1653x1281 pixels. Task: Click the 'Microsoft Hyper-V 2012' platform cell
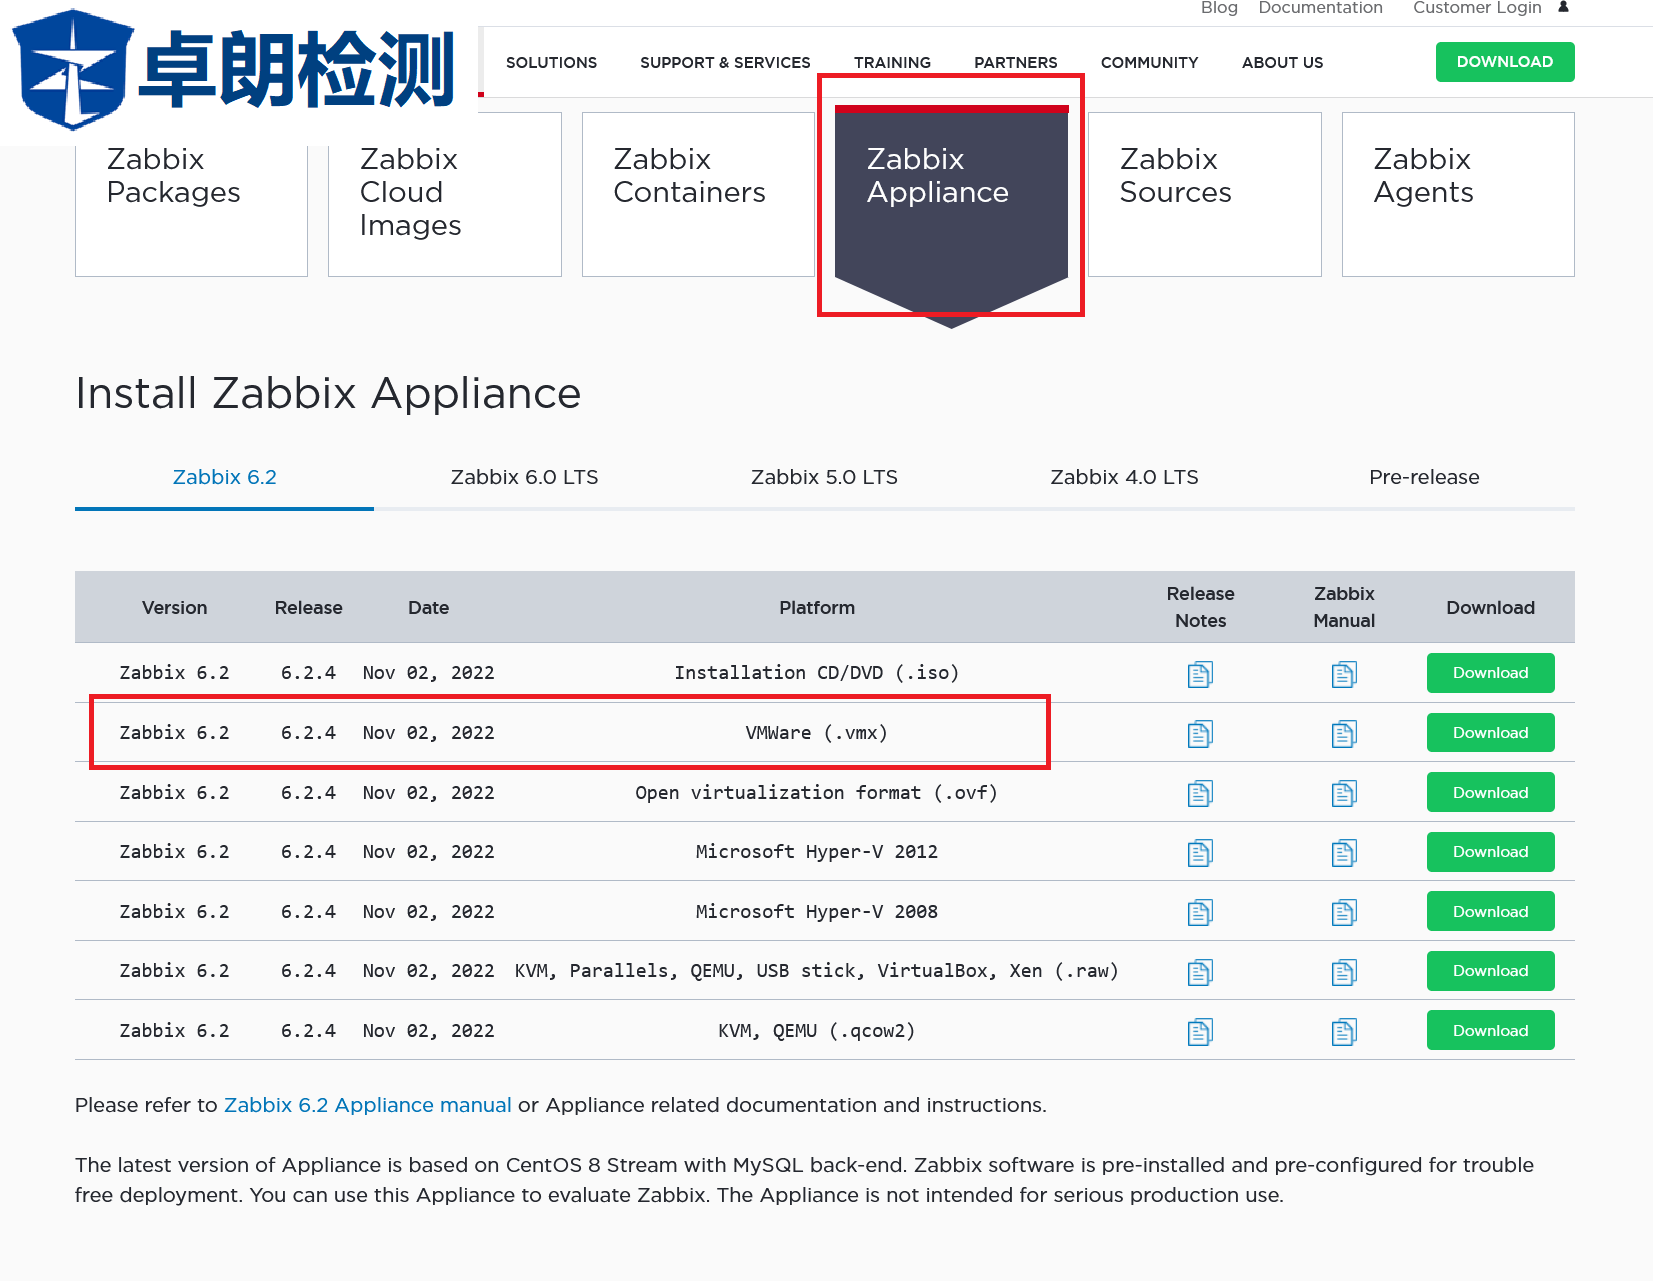[816, 852]
